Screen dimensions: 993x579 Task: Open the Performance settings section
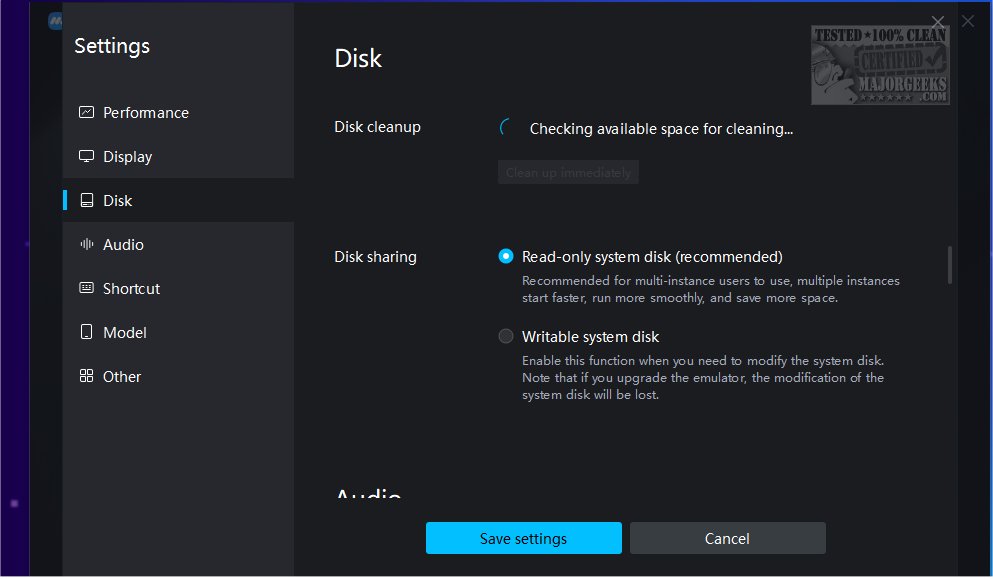(146, 113)
